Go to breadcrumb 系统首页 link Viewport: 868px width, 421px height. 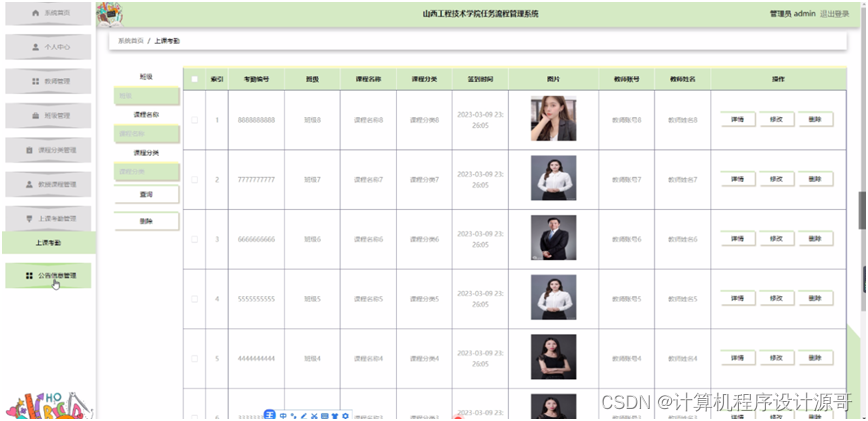point(131,41)
